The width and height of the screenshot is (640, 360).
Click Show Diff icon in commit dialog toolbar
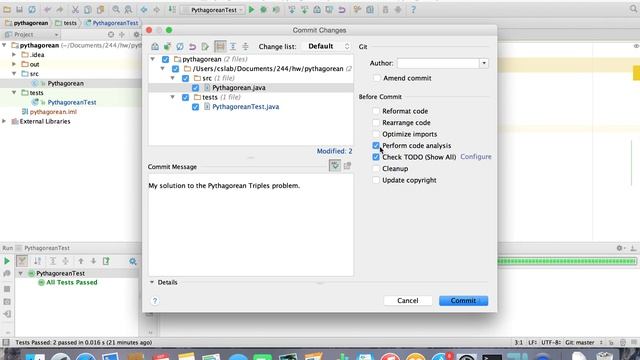click(x=155, y=47)
